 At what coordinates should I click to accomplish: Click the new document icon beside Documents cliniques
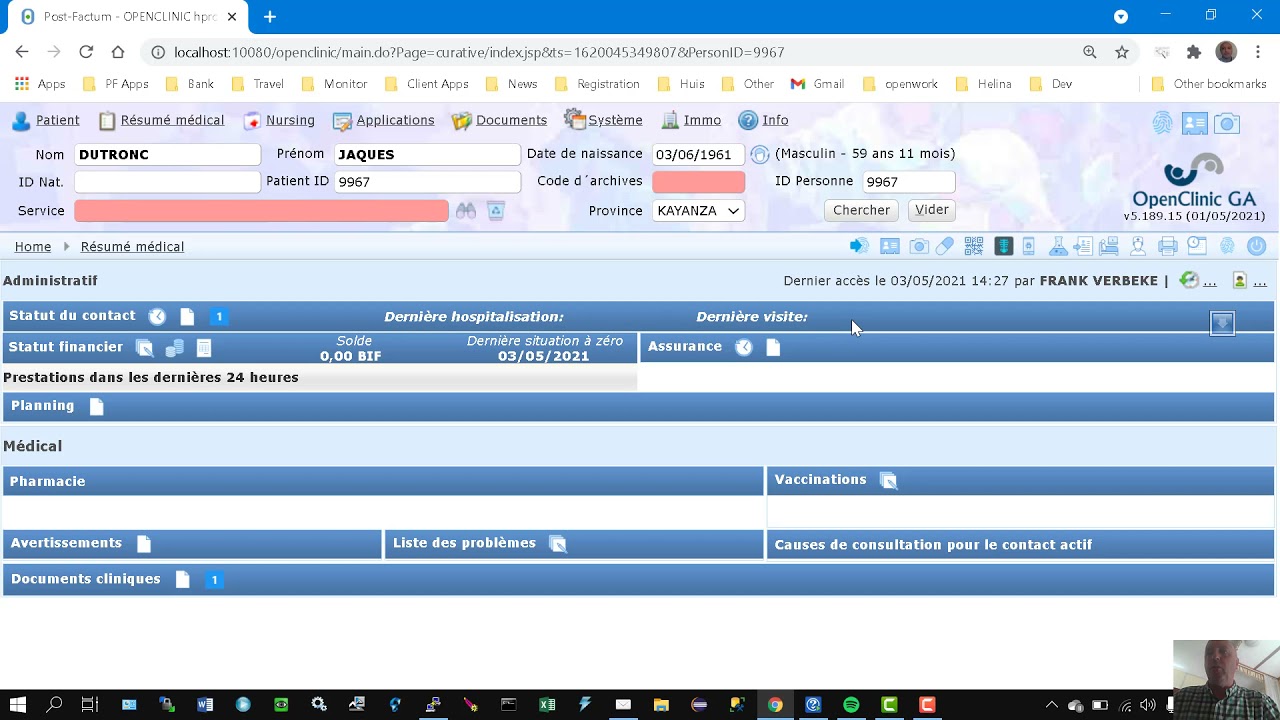point(182,580)
